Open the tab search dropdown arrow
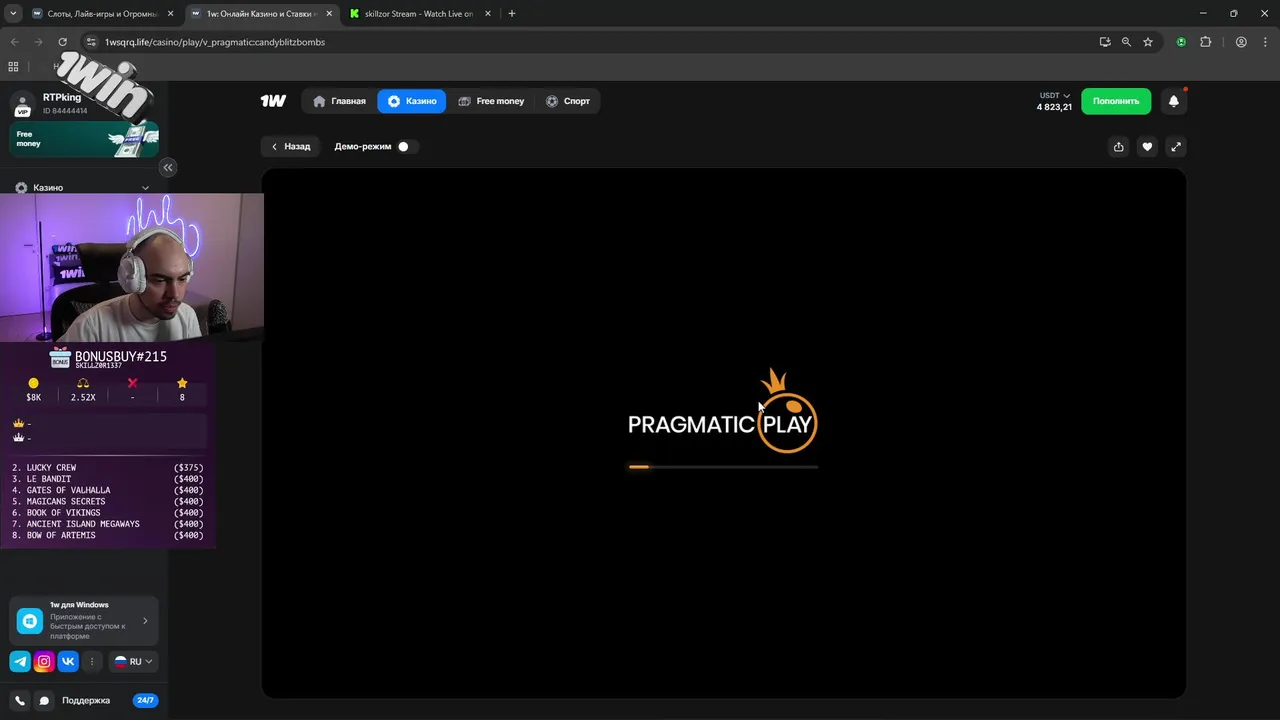Image resolution: width=1280 pixels, height=720 pixels. pos(14,13)
